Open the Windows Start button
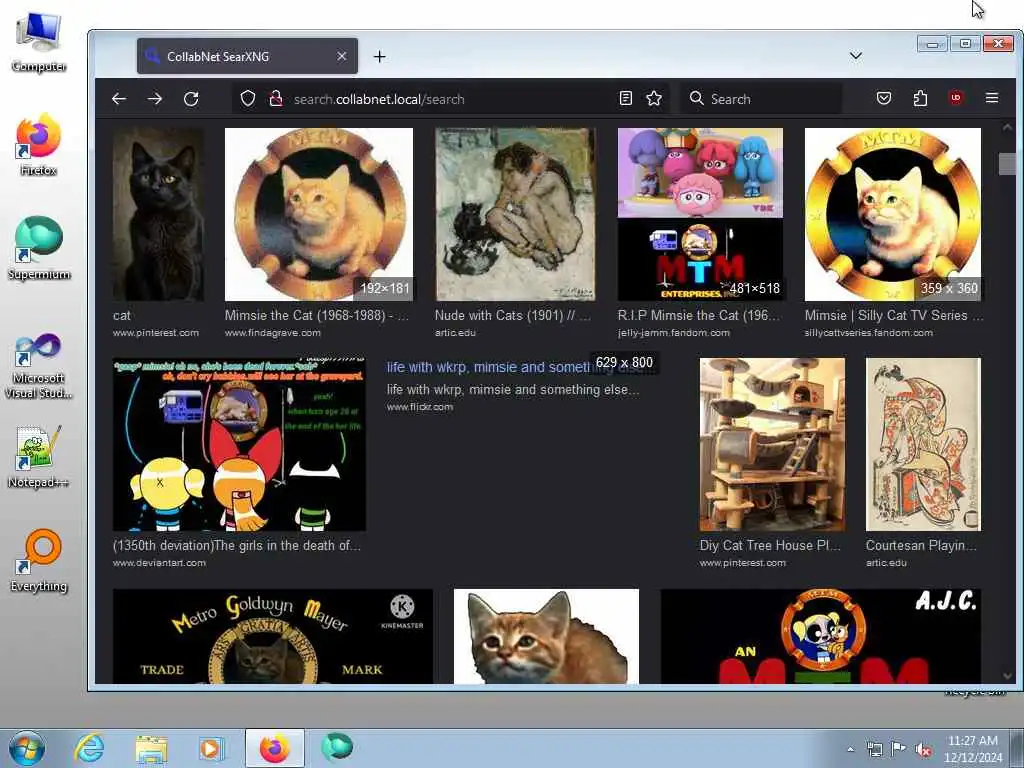The width and height of the screenshot is (1024, 768). pyautogui.click(x=26, y=748)
